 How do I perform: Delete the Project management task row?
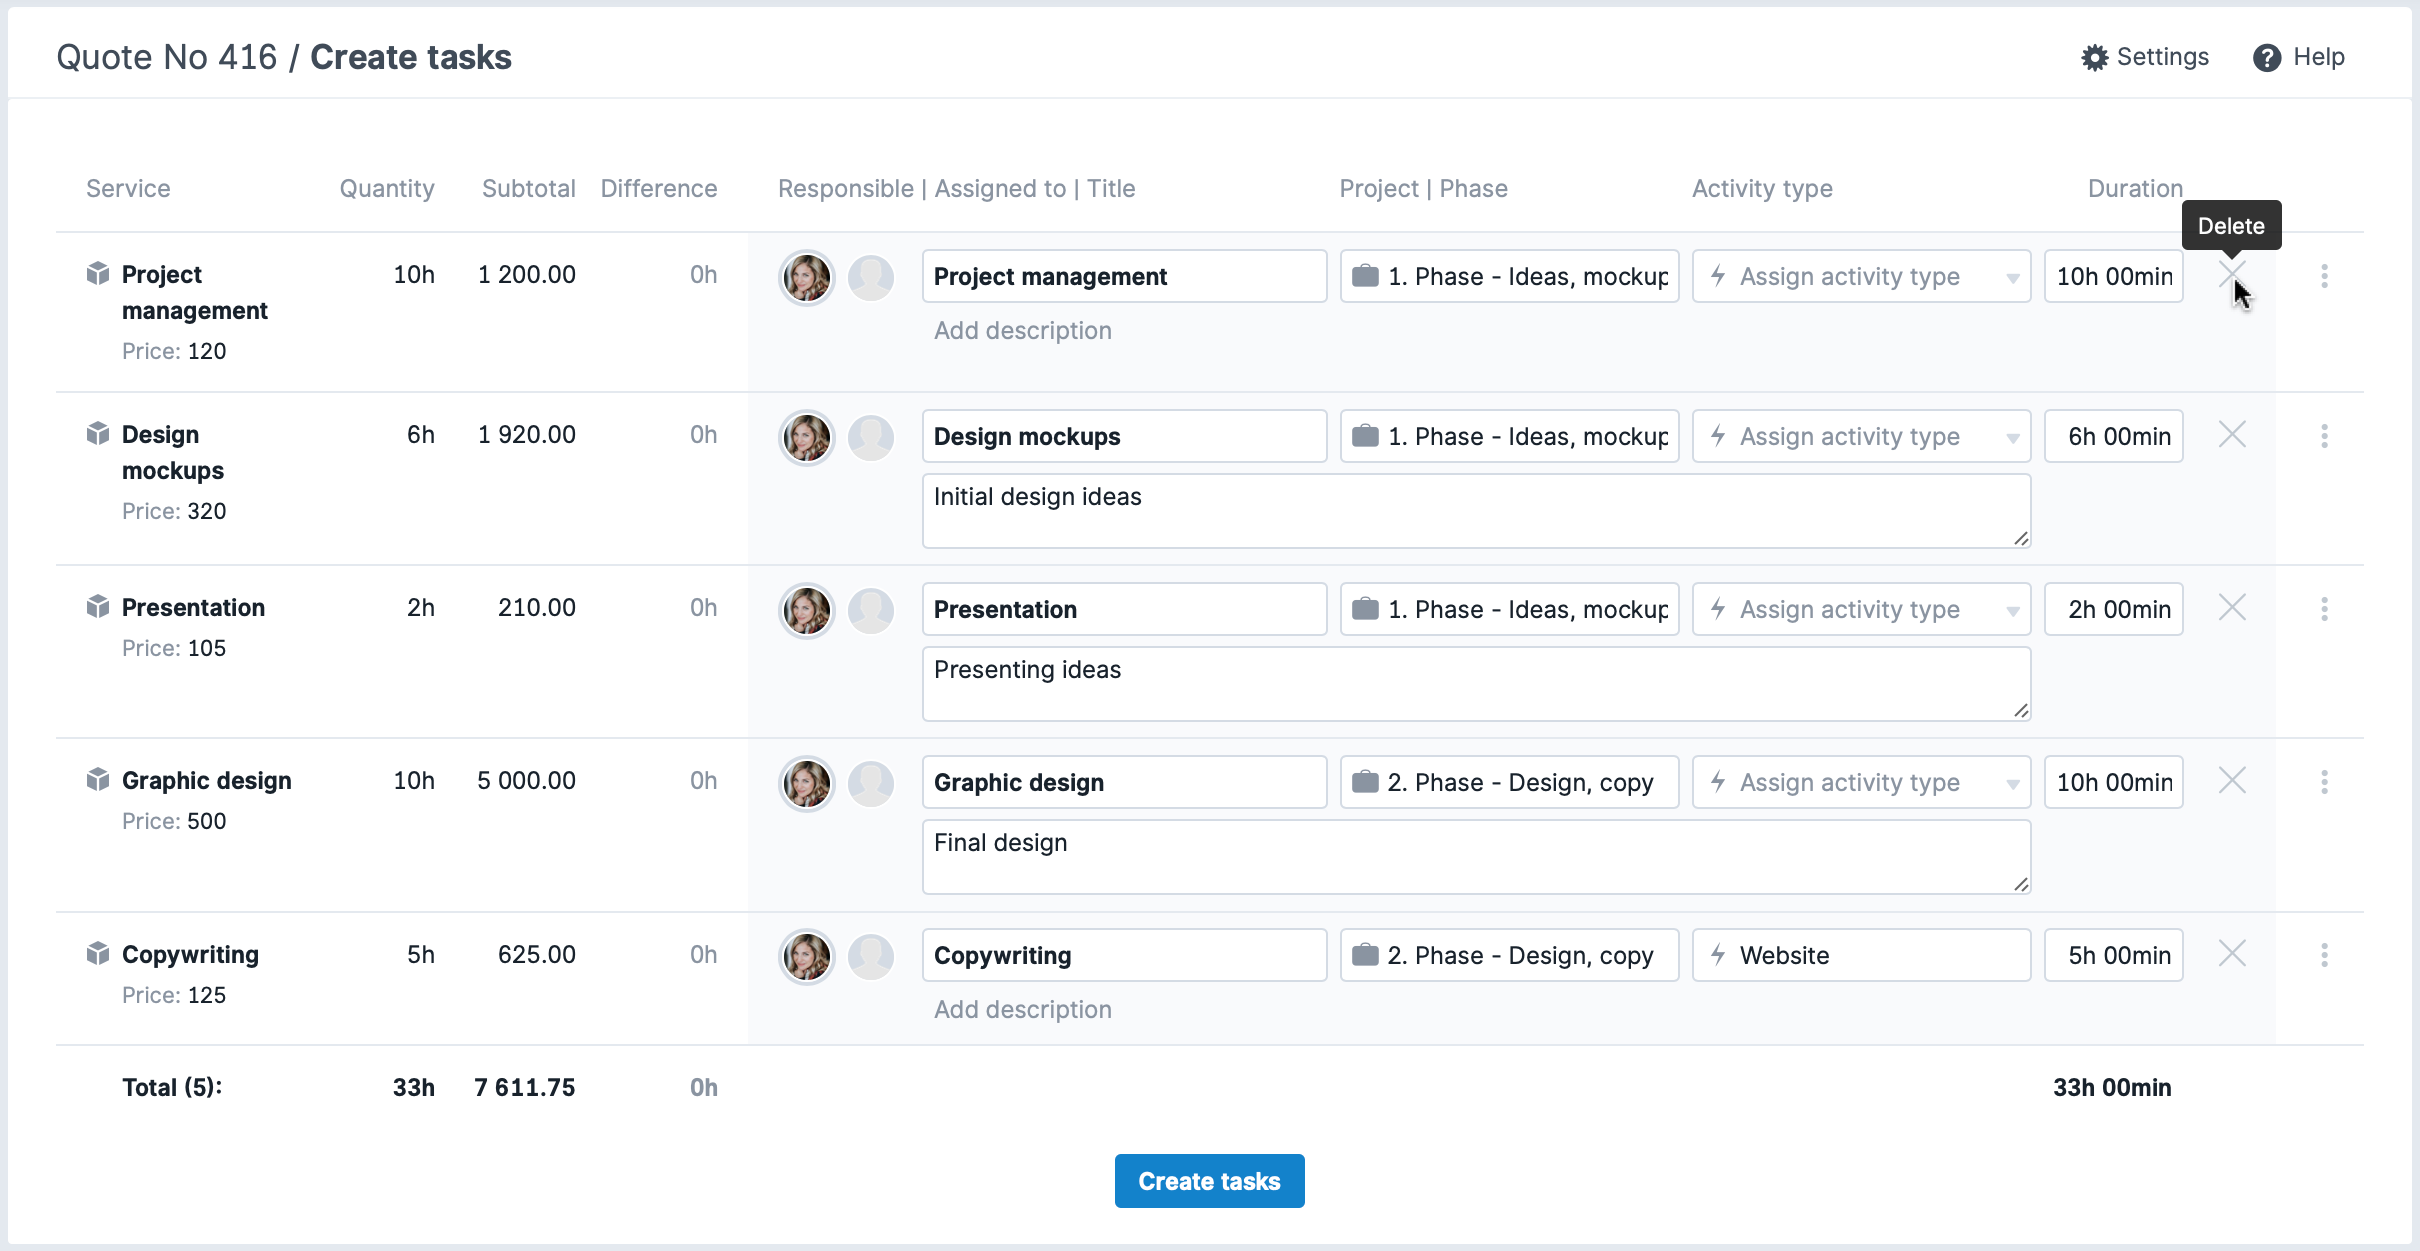point(2232,274)
